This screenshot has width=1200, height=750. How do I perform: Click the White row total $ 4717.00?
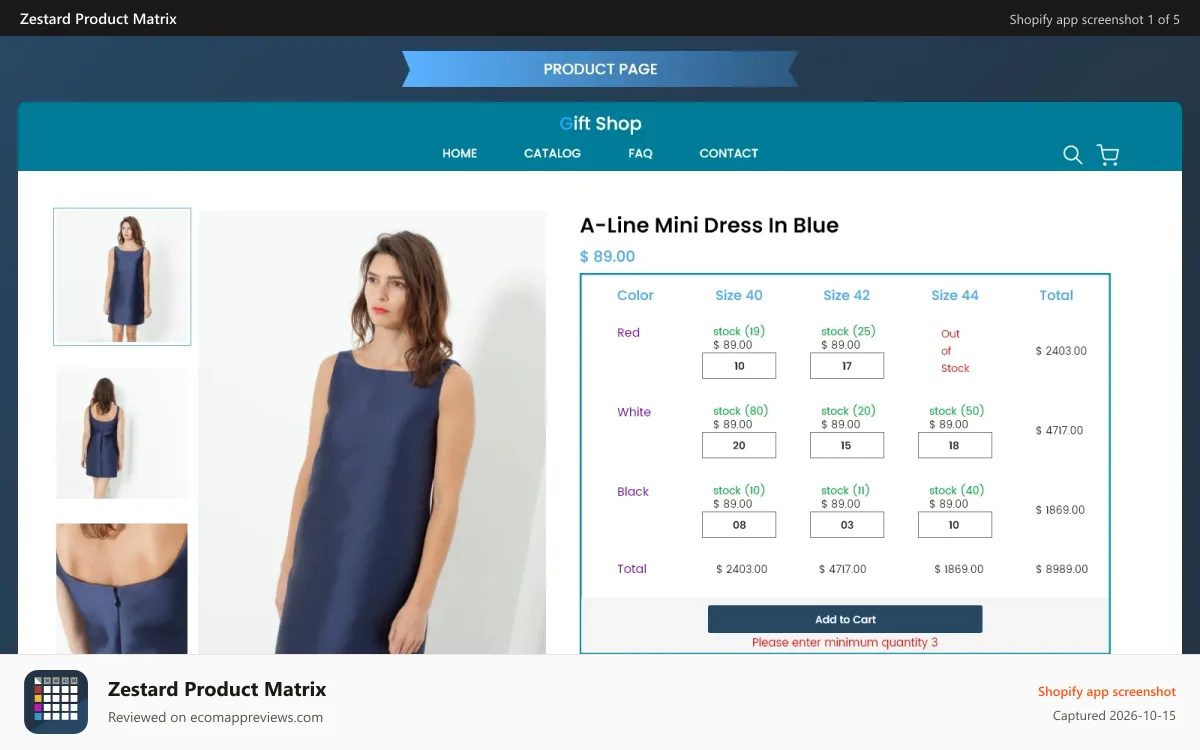pyautogui.click(x=1059, y=431)
